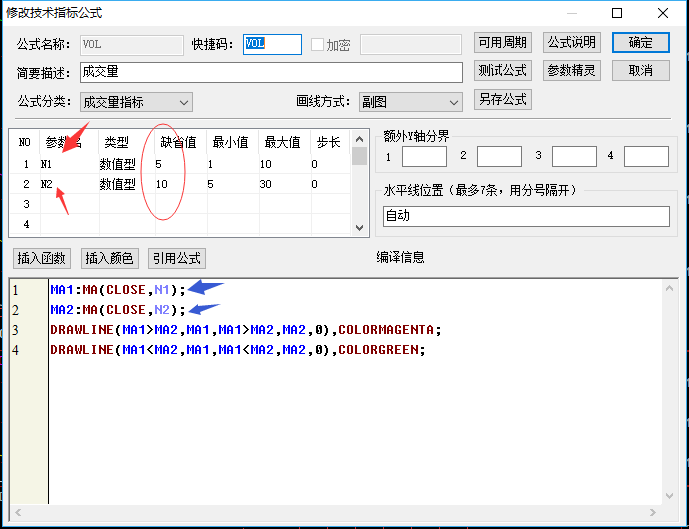689x529 pixels.
Task: Click maximum value 10 for N1
Action: pos(285,164)
